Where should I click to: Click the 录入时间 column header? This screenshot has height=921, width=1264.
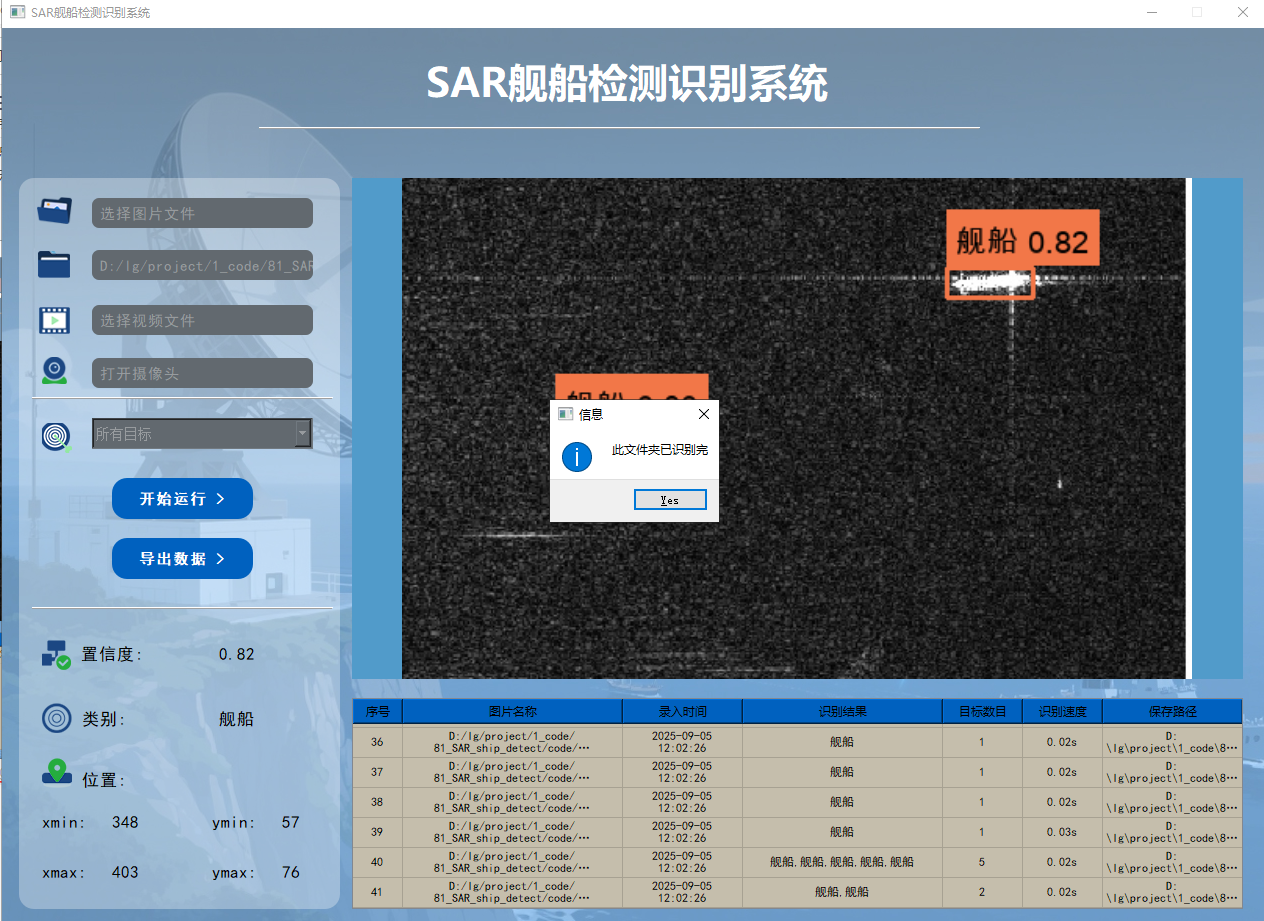point(682,712)
